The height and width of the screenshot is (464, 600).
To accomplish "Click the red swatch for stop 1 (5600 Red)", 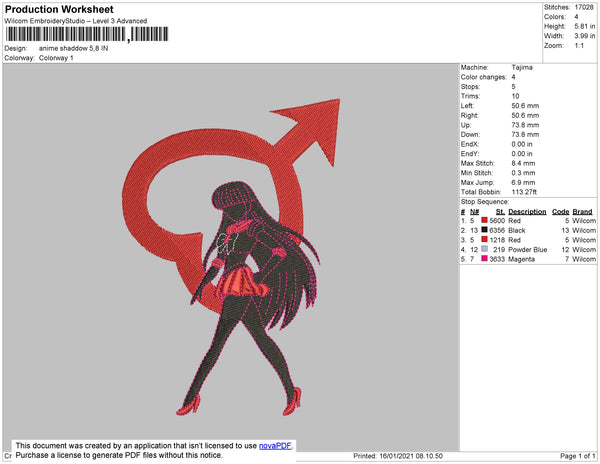I will 484,220.
